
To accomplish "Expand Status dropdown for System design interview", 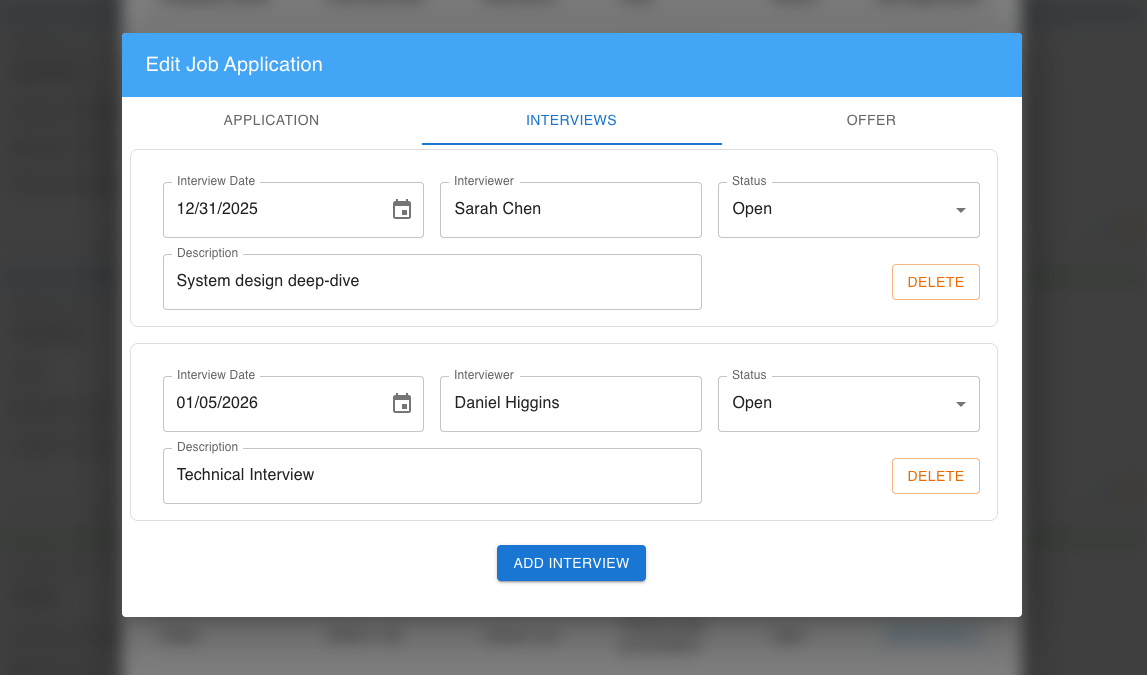I will coord(847,210).
